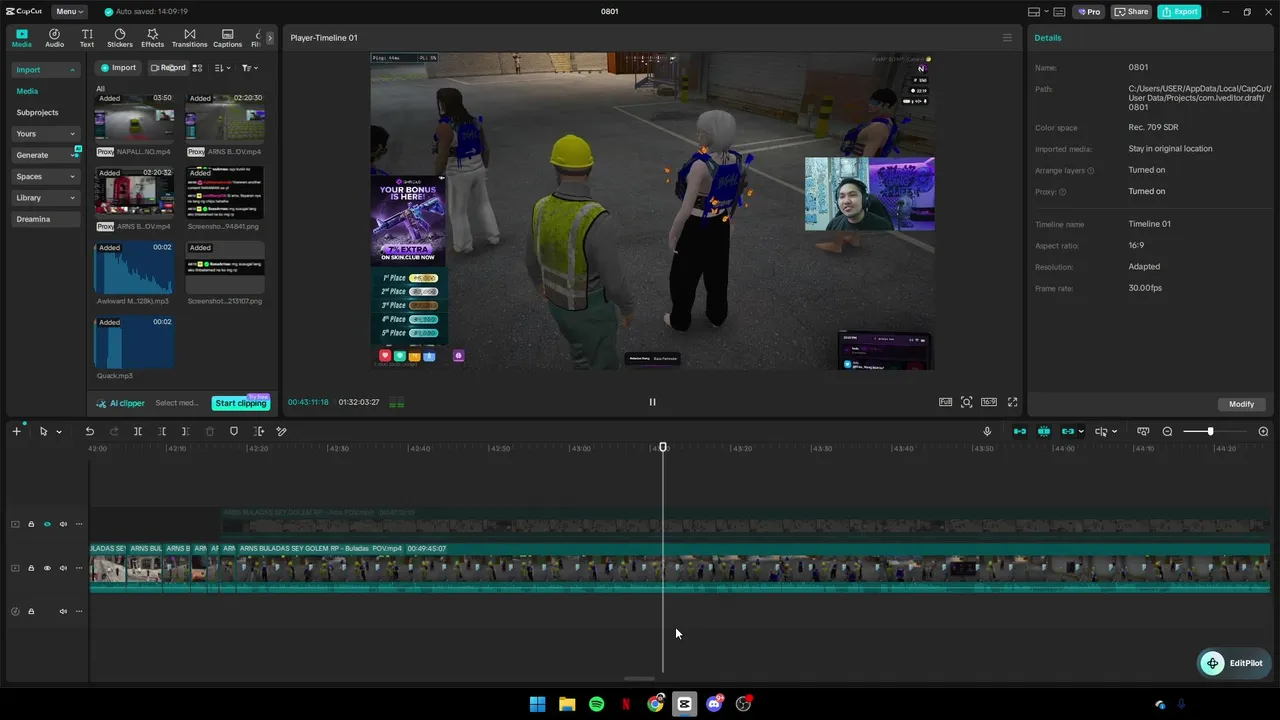
Task: Toggle Full preview quality icon
Action: [945, 402]
